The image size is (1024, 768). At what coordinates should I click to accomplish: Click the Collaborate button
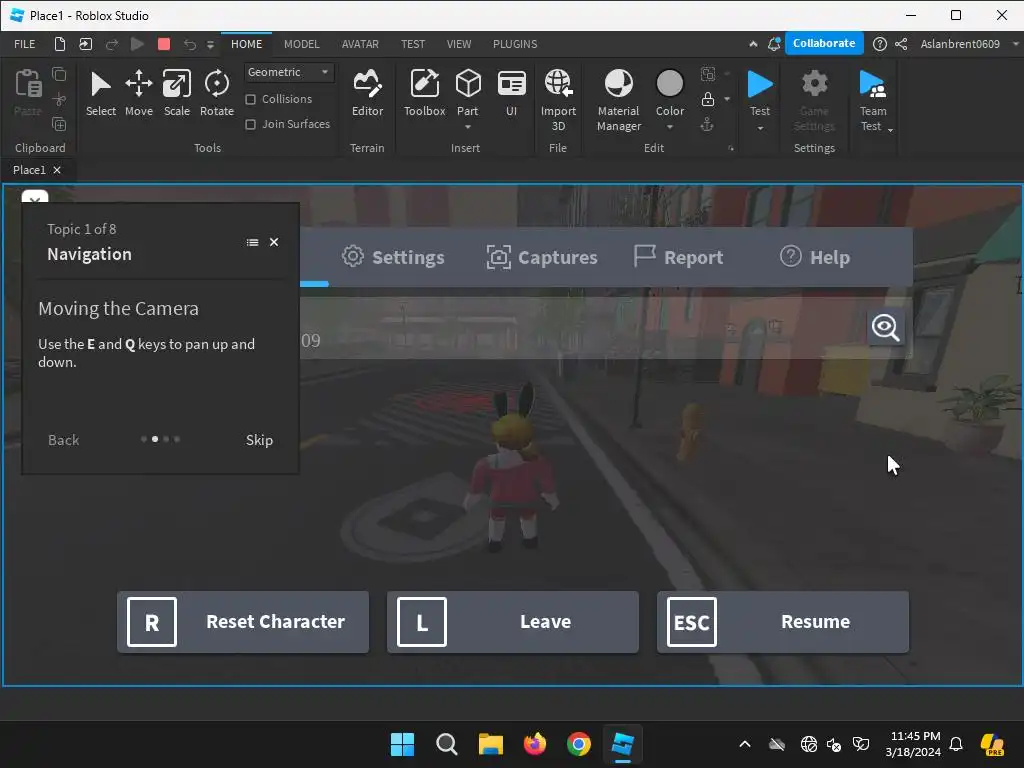[824, 43]
